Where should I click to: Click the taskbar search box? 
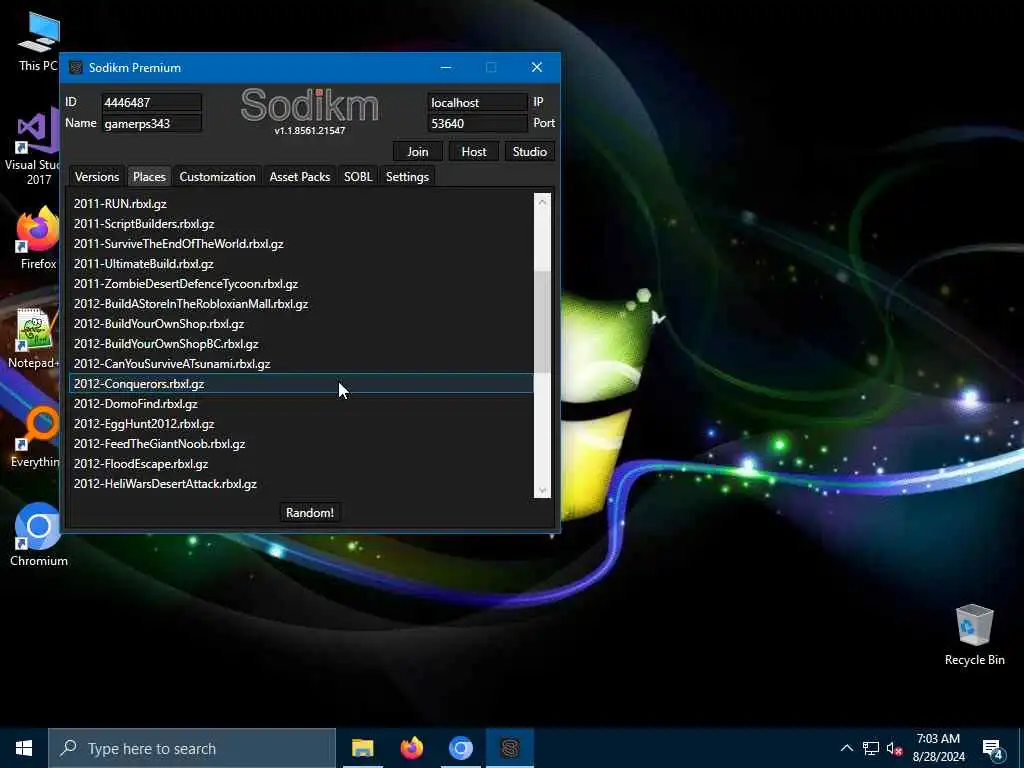pos(192,748)
